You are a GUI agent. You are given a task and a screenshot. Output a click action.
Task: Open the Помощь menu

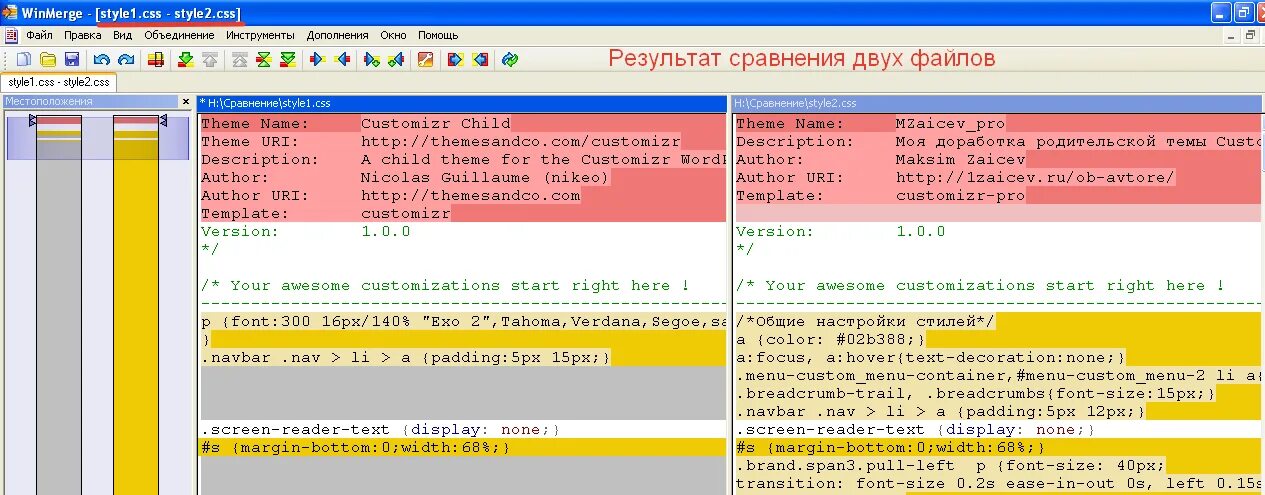[438, 35]
